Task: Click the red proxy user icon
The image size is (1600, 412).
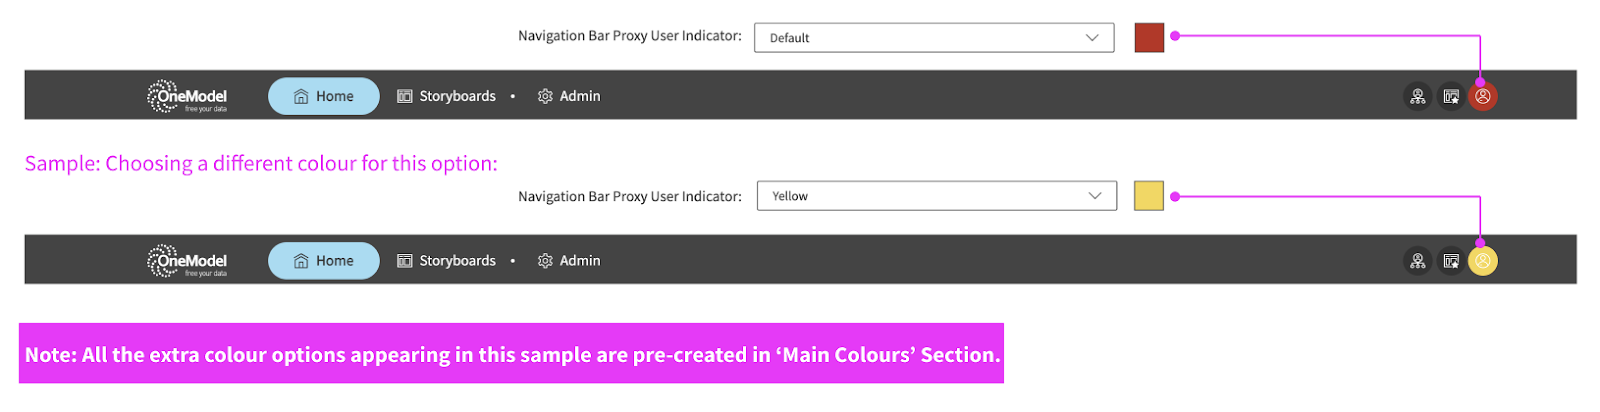Action: (1482, 97)
